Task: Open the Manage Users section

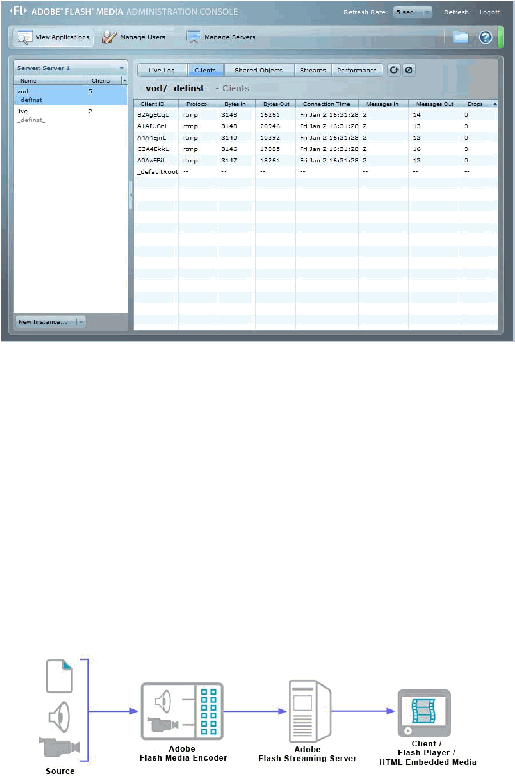Action: [x=134, y=37]
